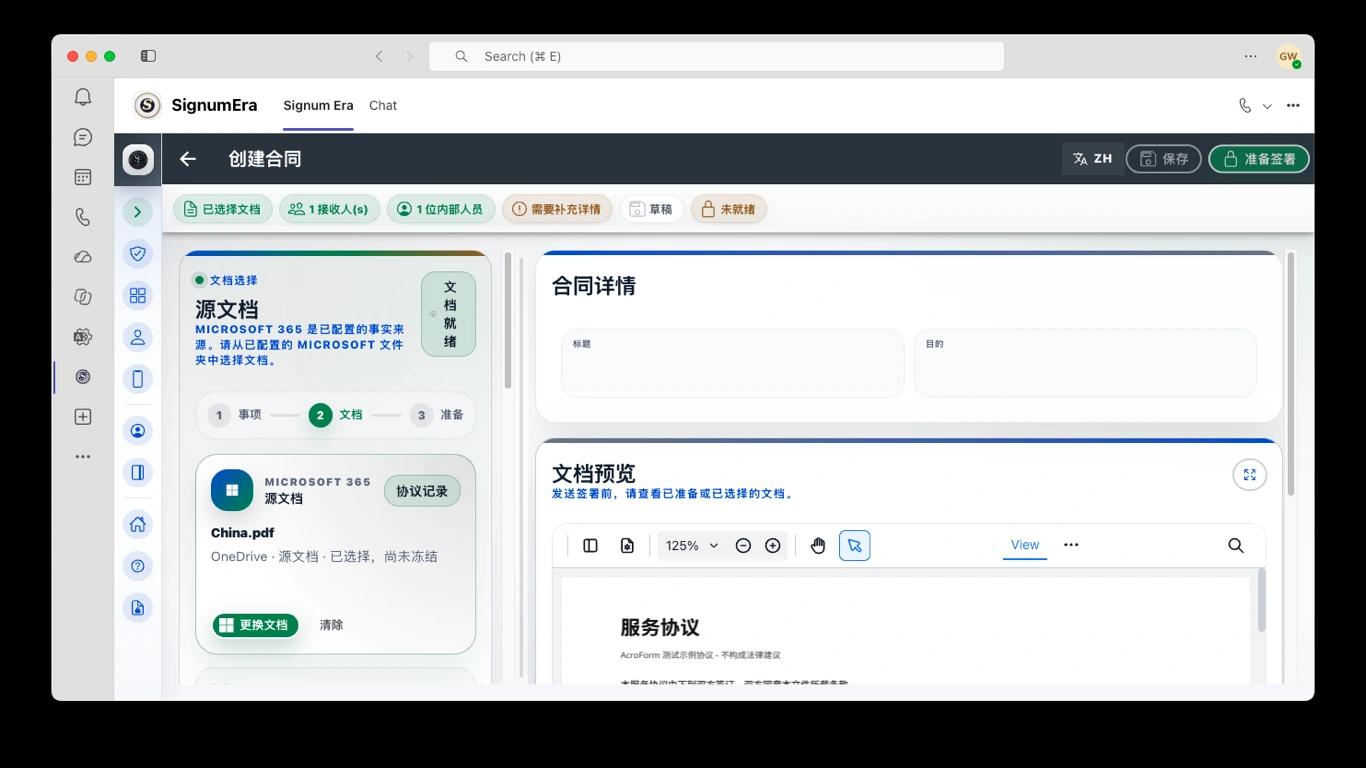Image resolution: width=1366 pixels, height=768 pixels.
Task: Expand the SignumEra sidebar chevron
Action: (x=138, y=211)
